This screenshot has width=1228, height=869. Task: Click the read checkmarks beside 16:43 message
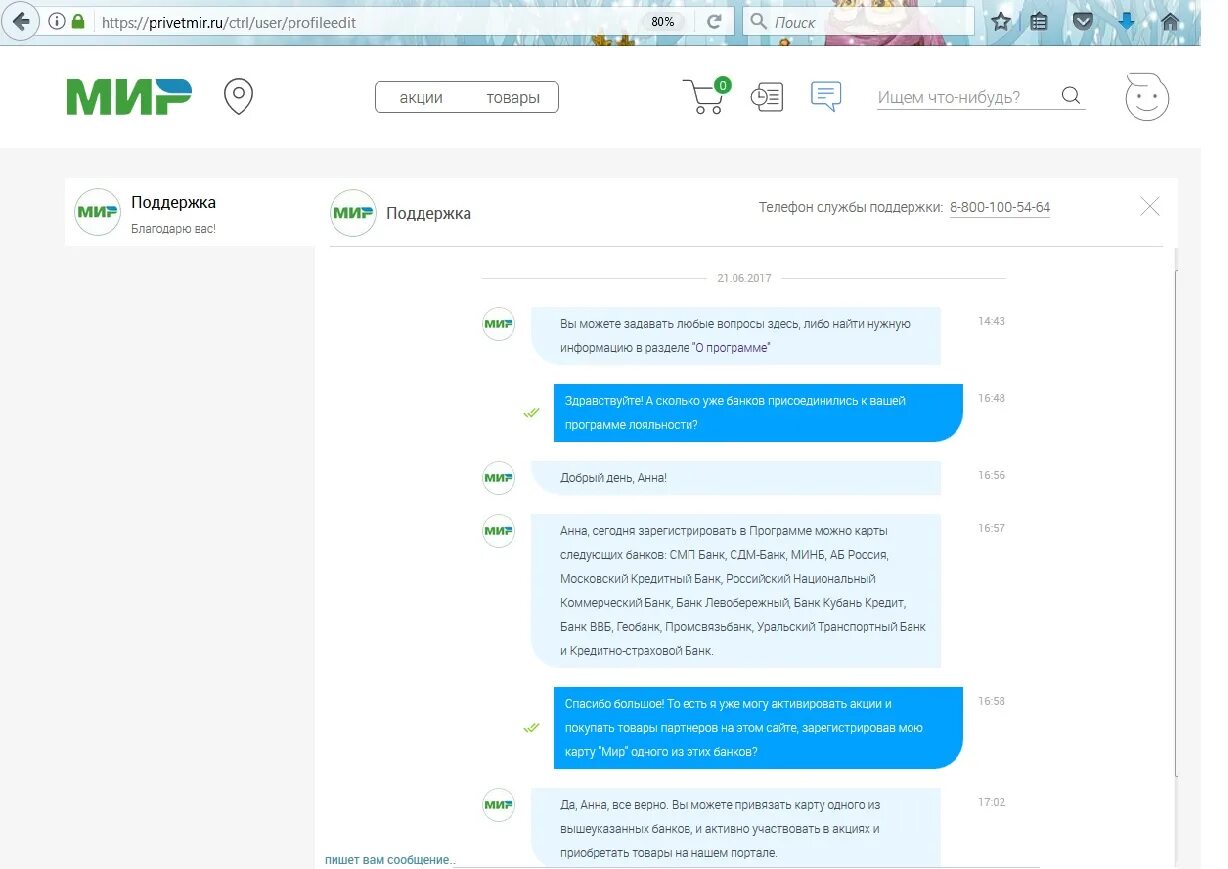click(x=531, y=413)
